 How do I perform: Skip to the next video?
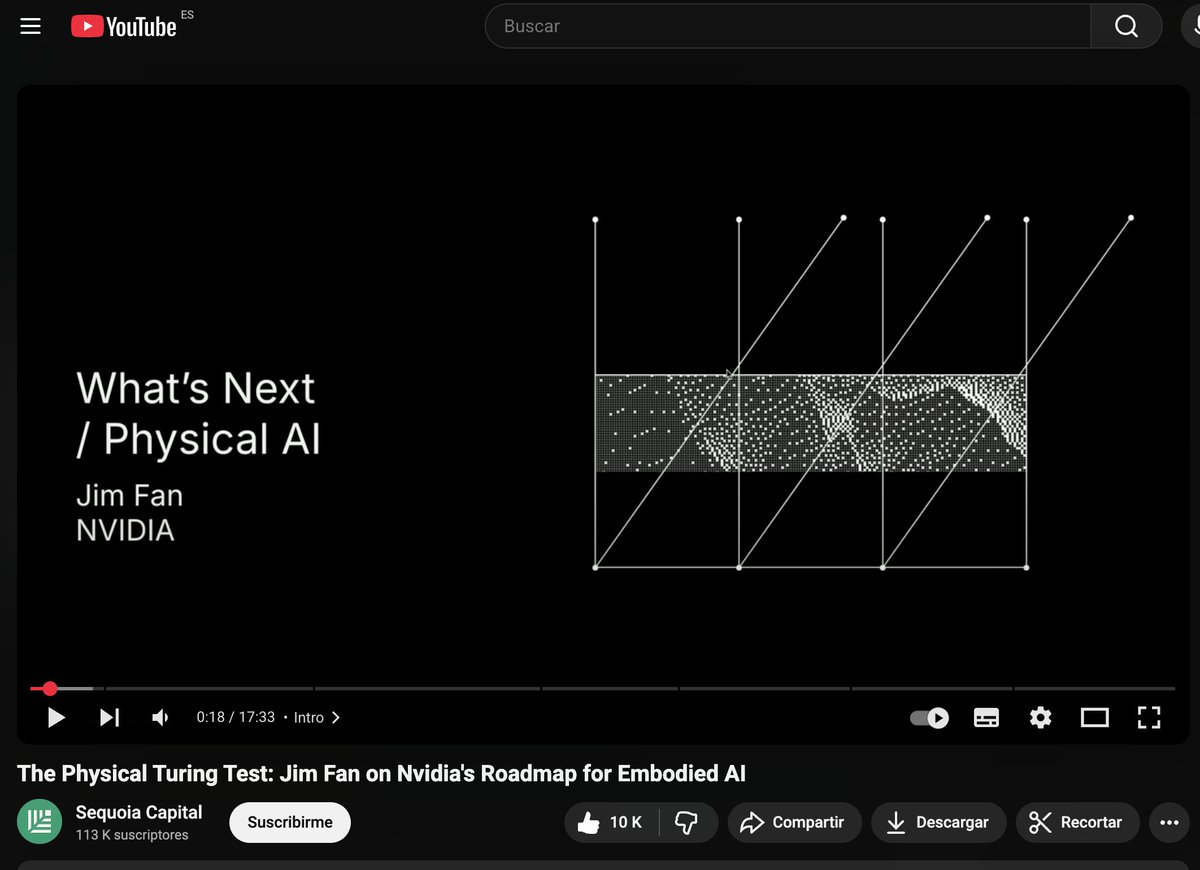[x=109, y=717]
